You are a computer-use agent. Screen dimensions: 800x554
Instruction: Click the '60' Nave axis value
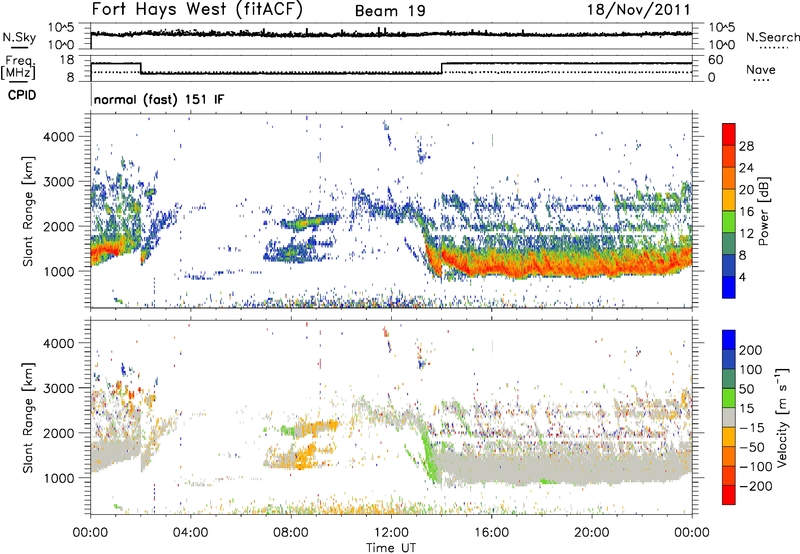716,60
